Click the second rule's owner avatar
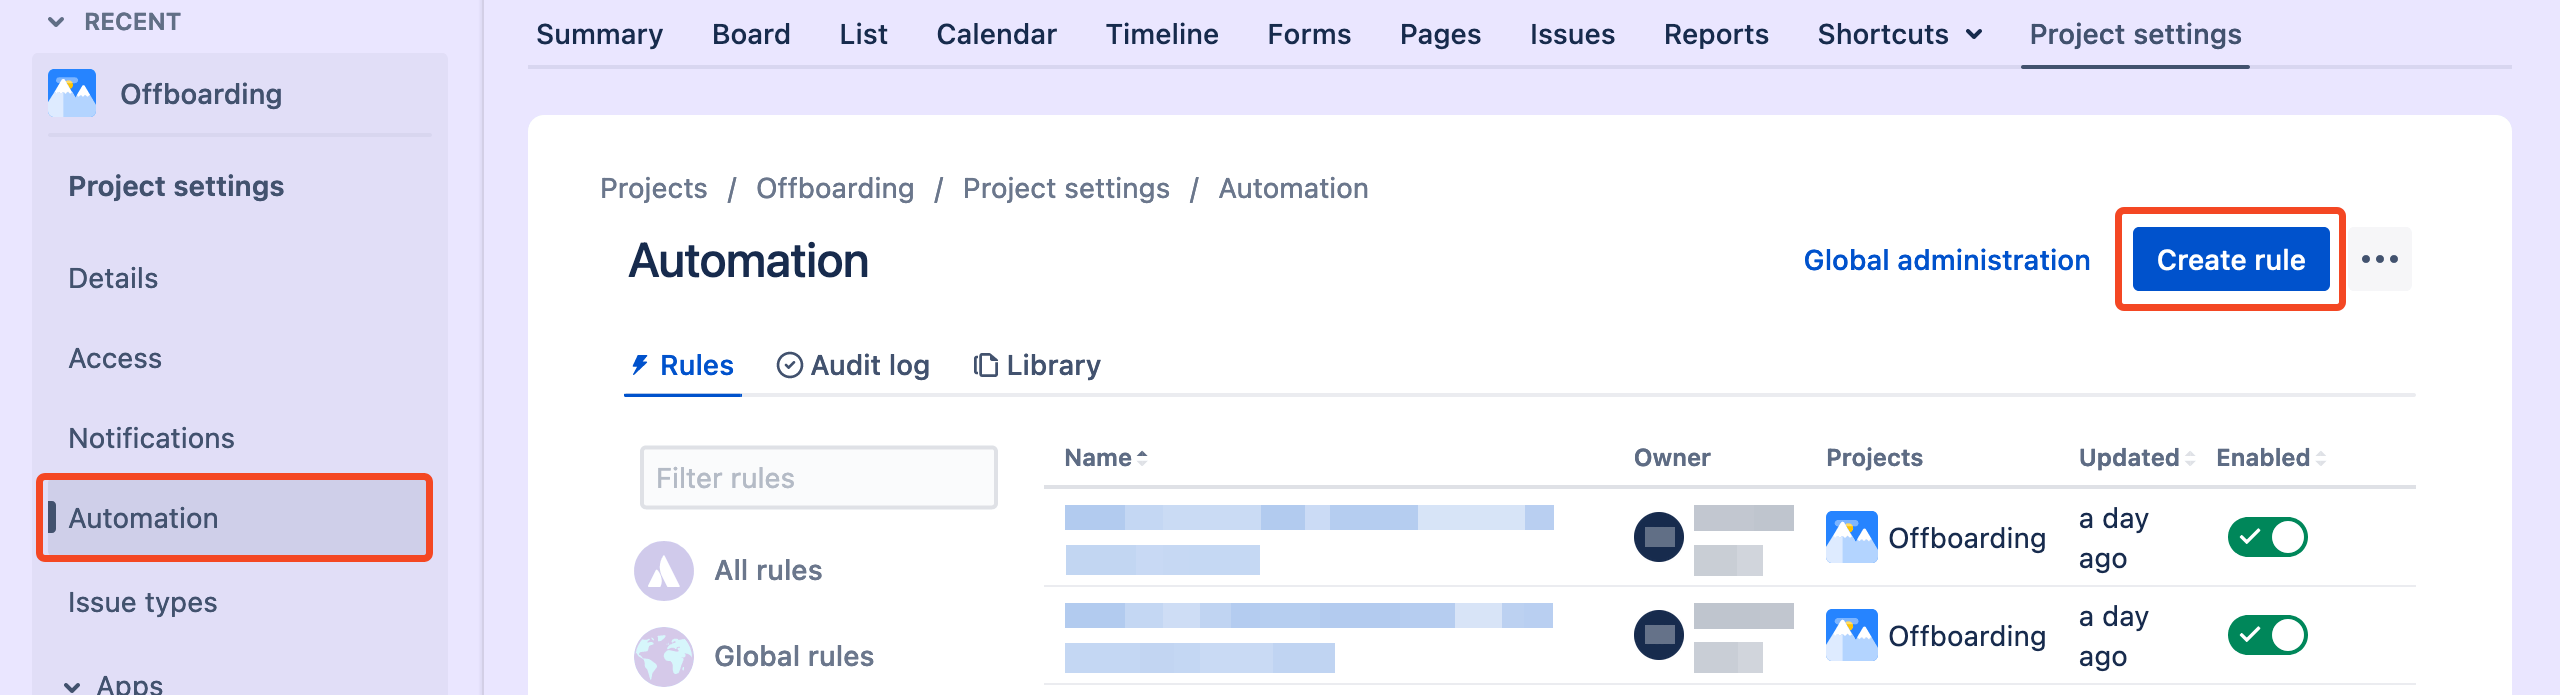Viewport: 2560px width, 695px height. tap(1659, 635)
